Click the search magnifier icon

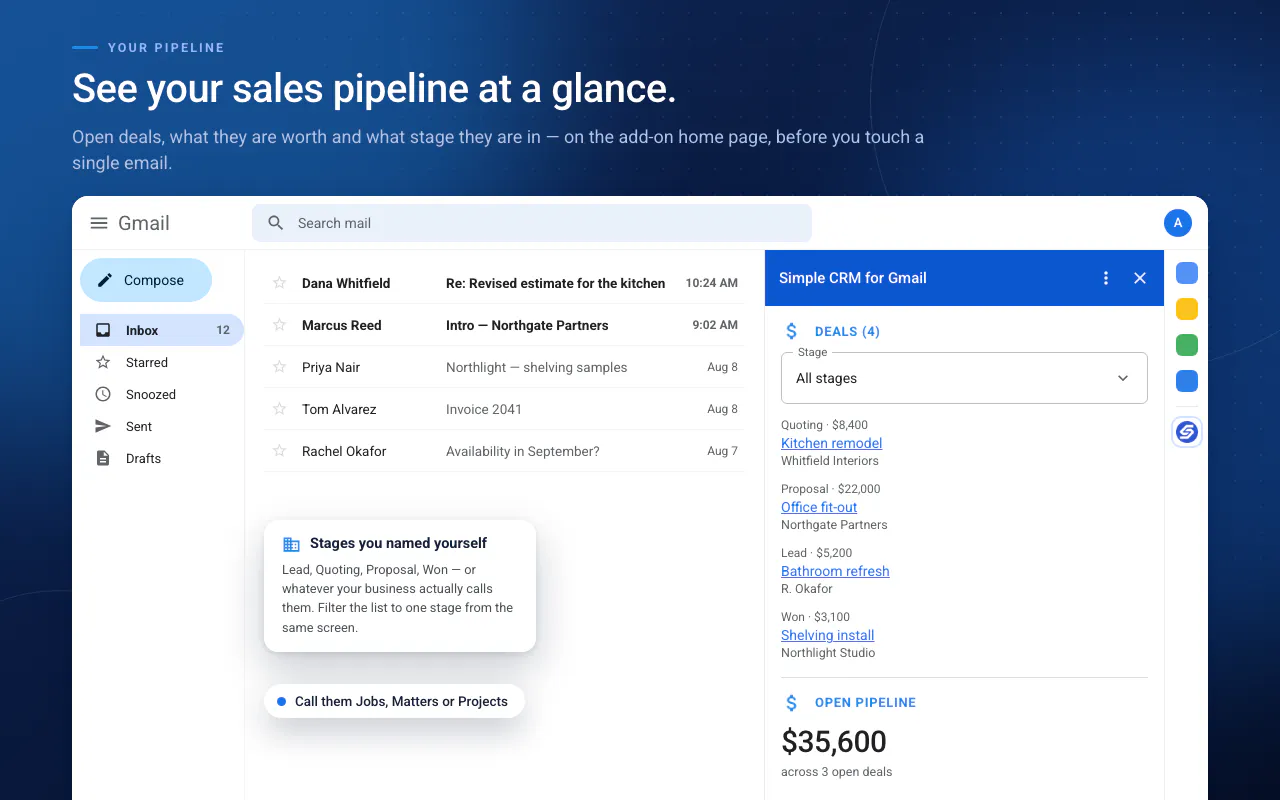tap(276, 223)
